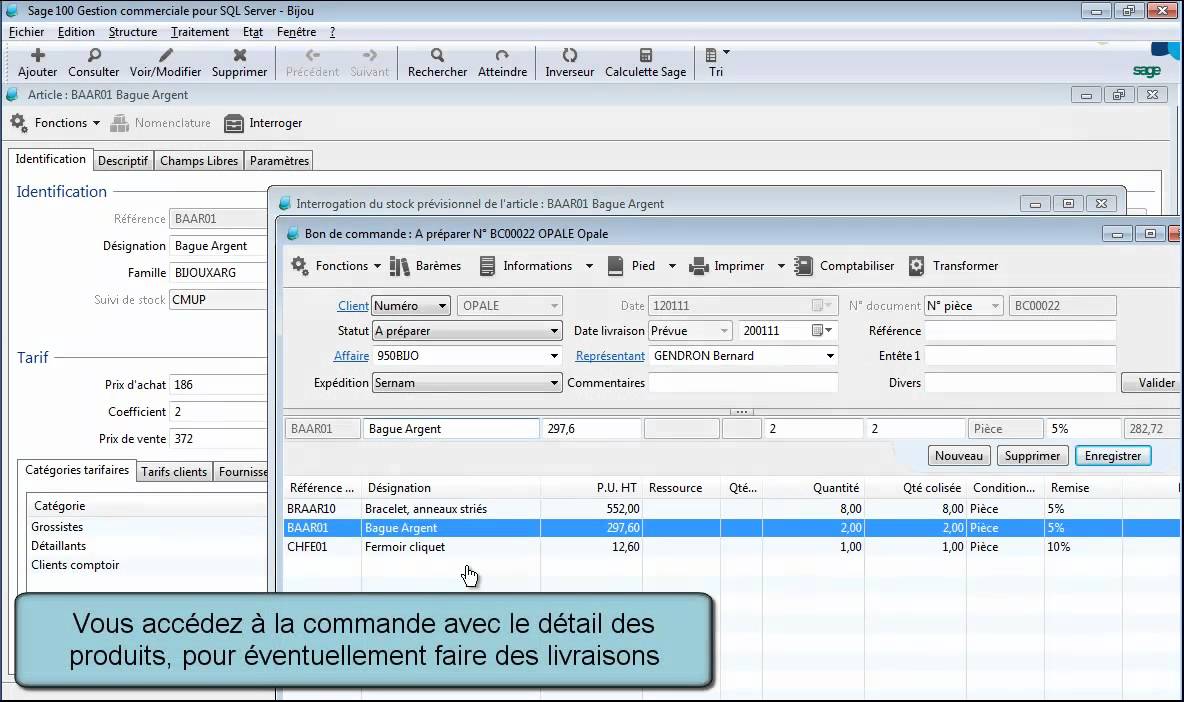Viewport: 1184px width, 702px height.
Task: Click the Interroger icon in Article window
Action: pyautogui.click(x=234, y=123)
